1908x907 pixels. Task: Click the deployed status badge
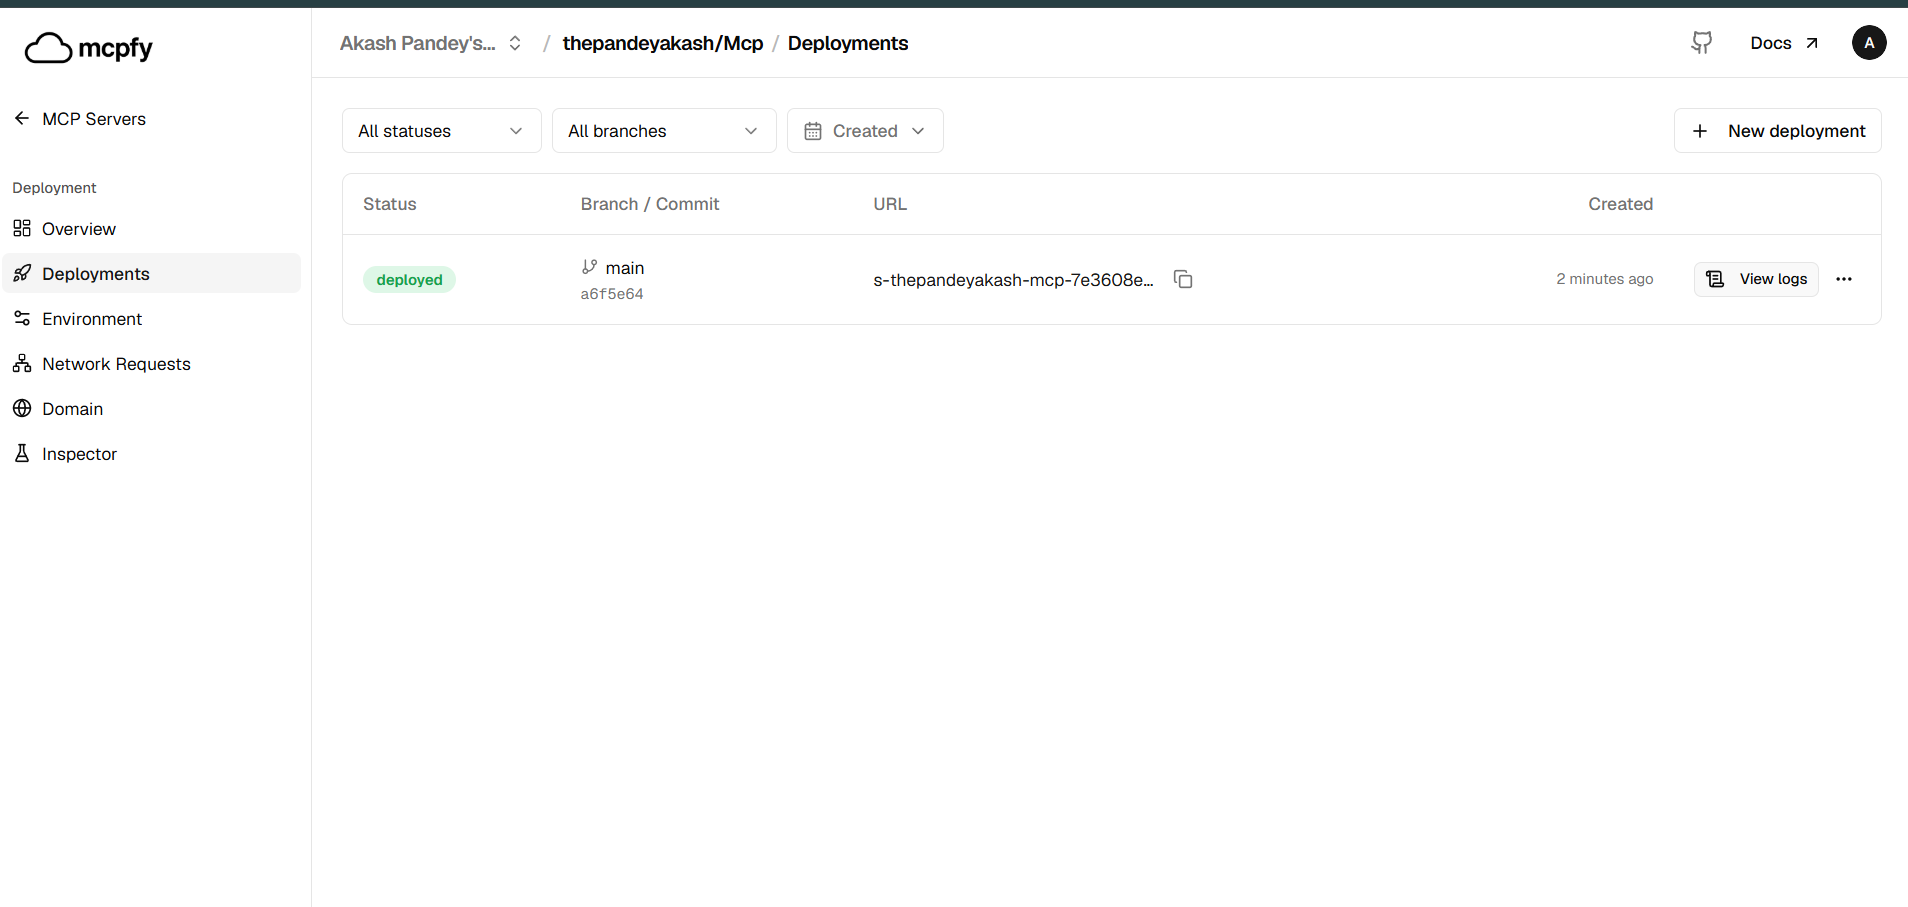point(409,280)
